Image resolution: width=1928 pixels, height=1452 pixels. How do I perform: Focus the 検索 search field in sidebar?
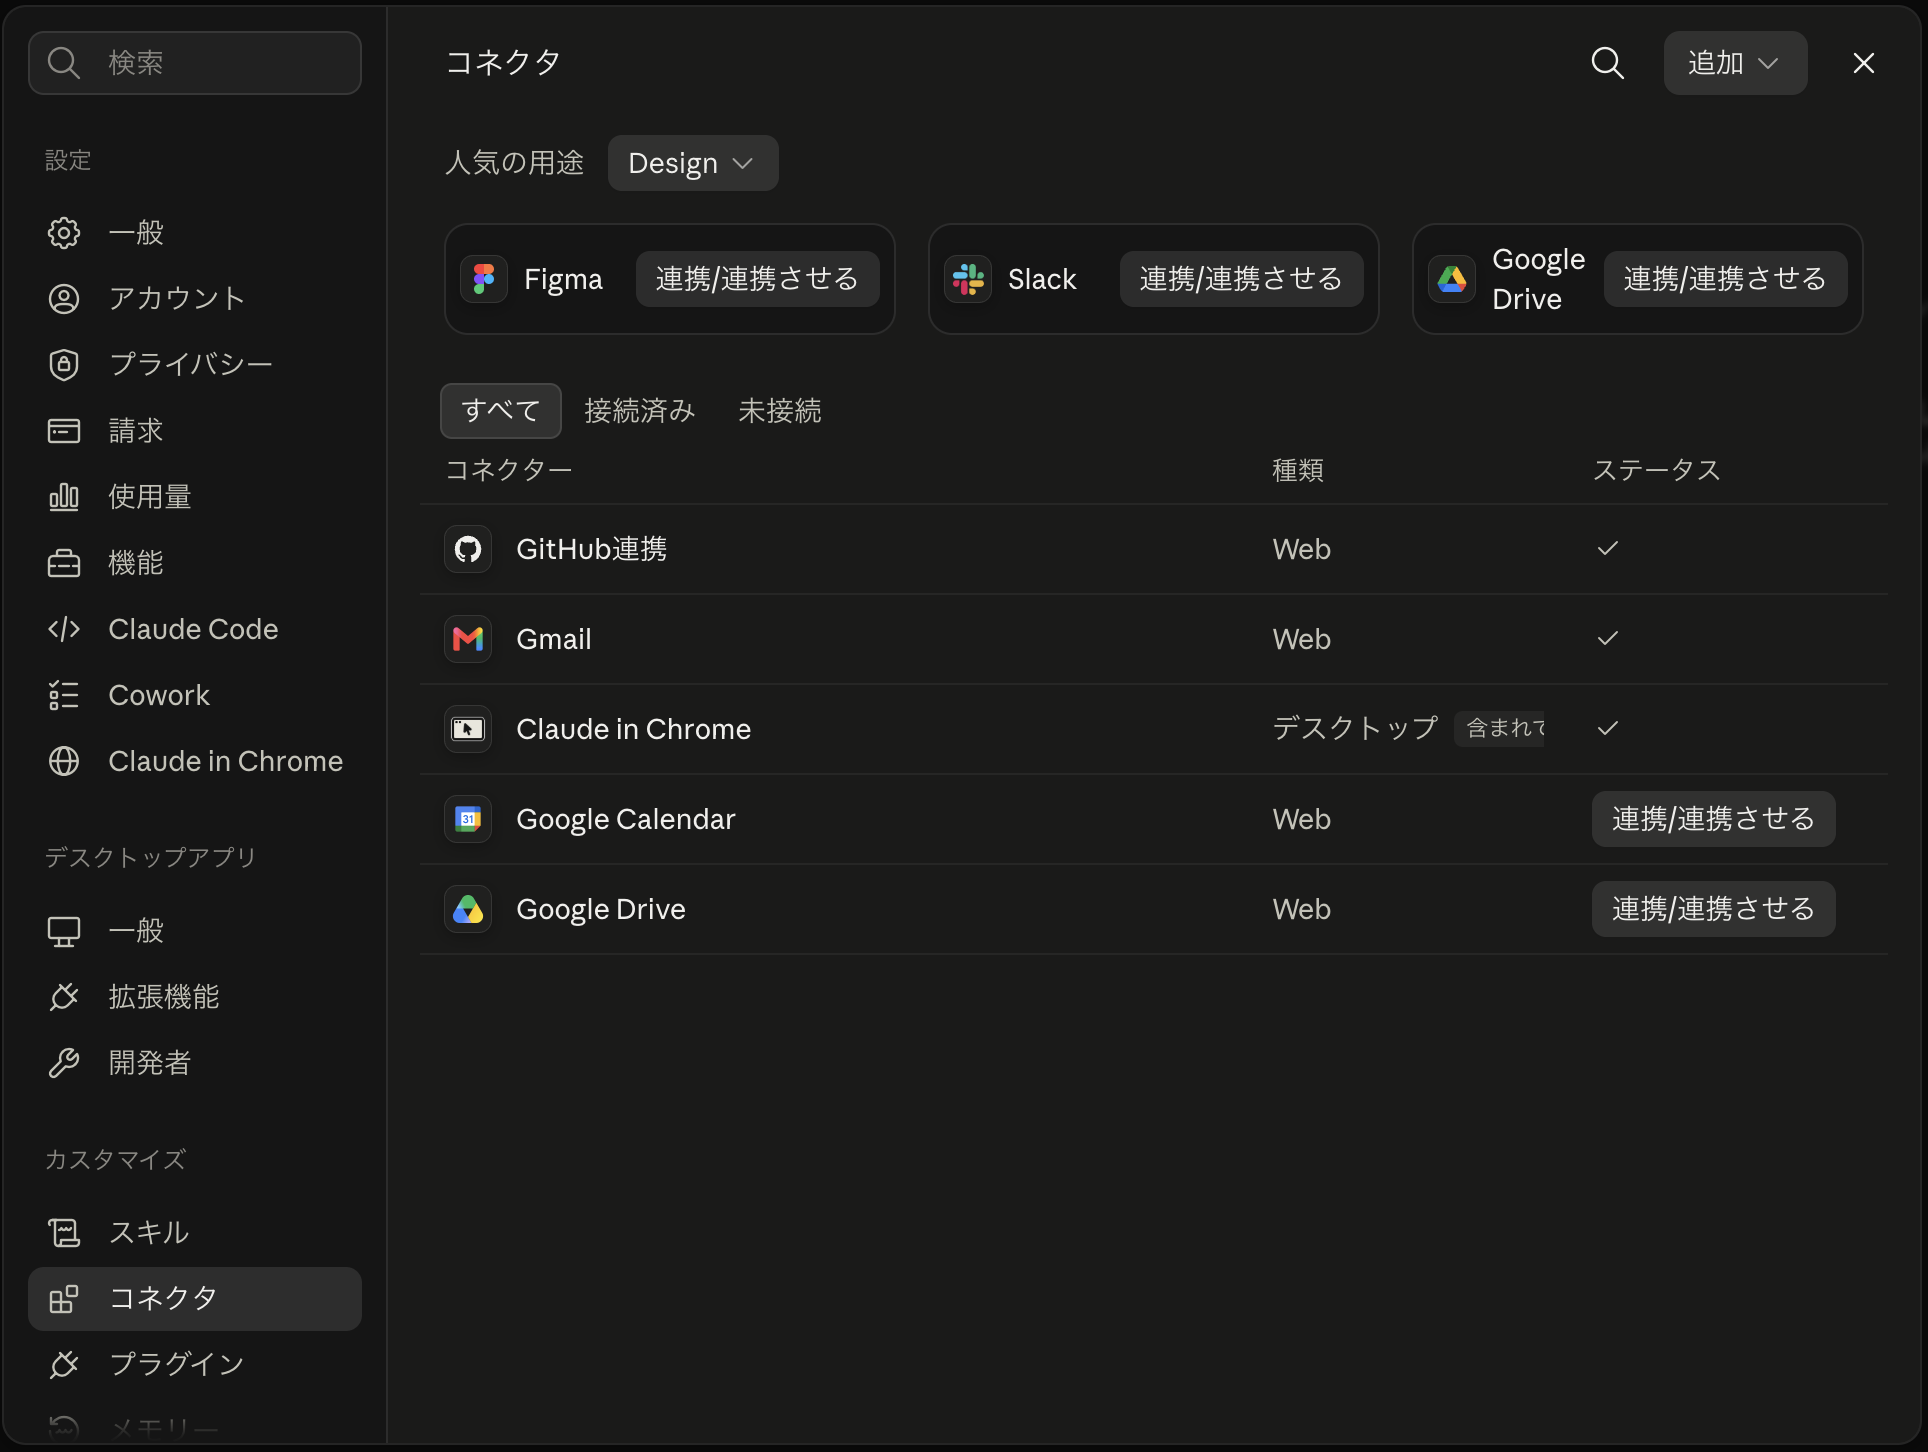tap(195, 63)
